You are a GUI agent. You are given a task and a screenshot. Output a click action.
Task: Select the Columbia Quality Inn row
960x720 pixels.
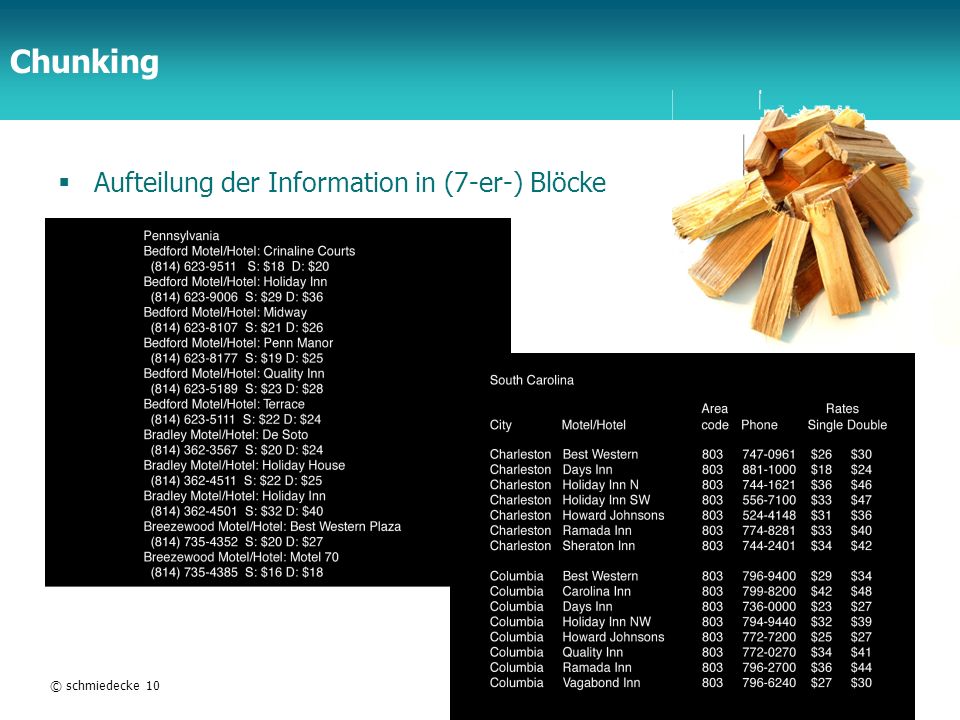pyautogui.click(x=681, y=652)
